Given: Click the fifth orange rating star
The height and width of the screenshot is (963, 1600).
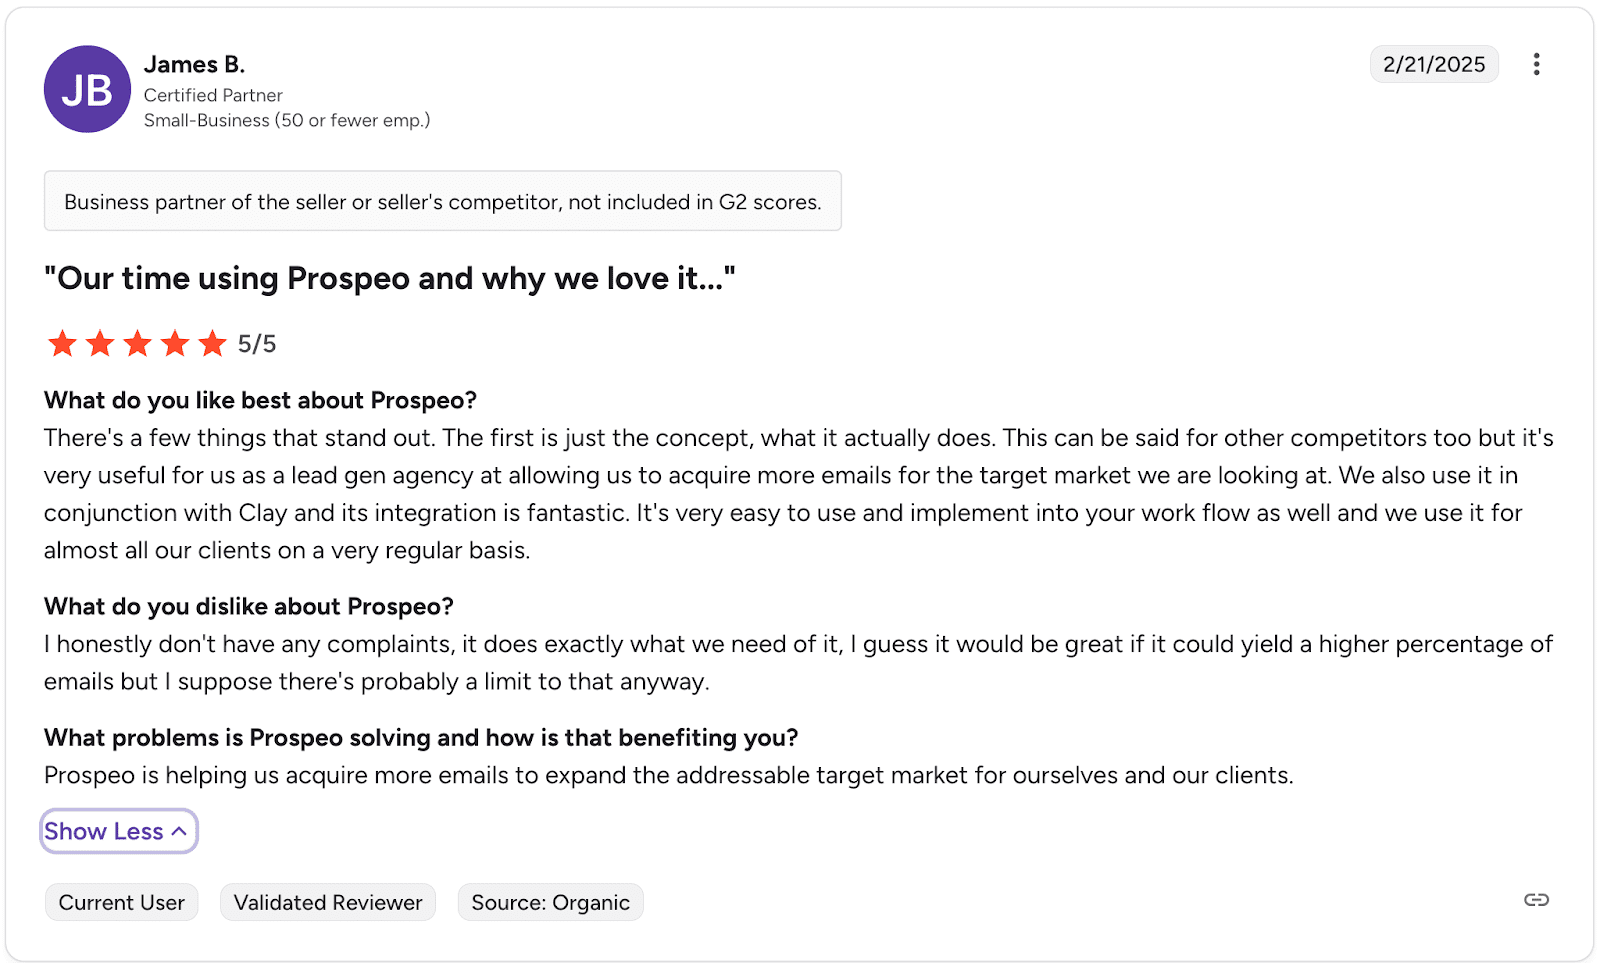Looking at the screenshot, I should click(212, 344).
